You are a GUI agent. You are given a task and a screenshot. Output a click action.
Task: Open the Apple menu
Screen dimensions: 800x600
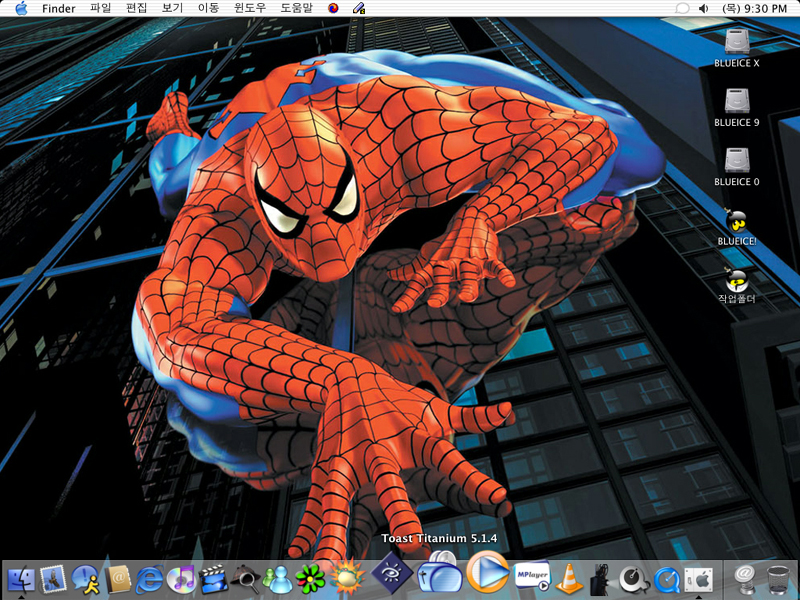[21, 8]
